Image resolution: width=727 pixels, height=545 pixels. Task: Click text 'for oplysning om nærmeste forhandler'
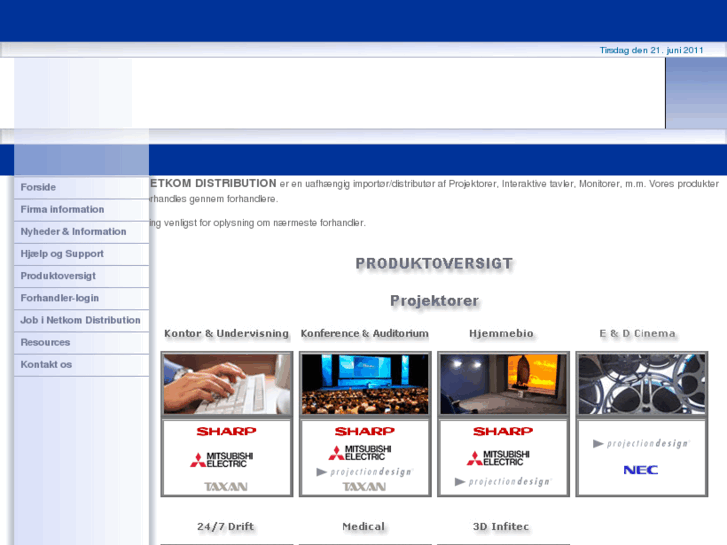click(x=283, y=223)
